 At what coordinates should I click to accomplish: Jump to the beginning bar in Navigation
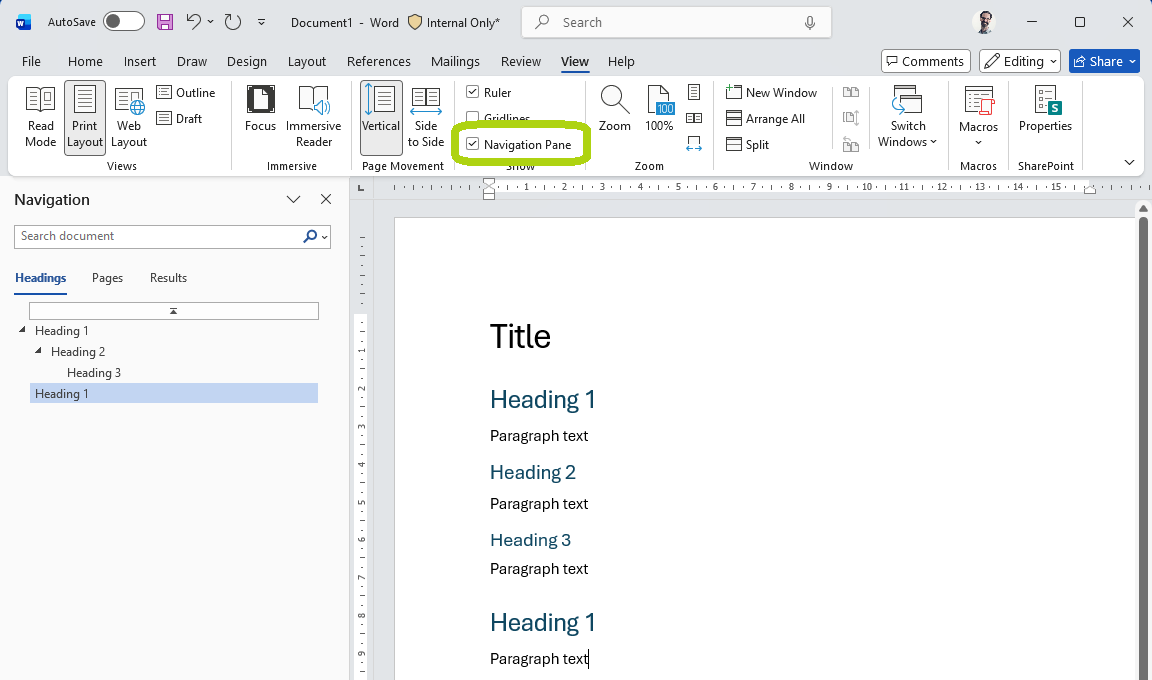(x=173, y=311)
